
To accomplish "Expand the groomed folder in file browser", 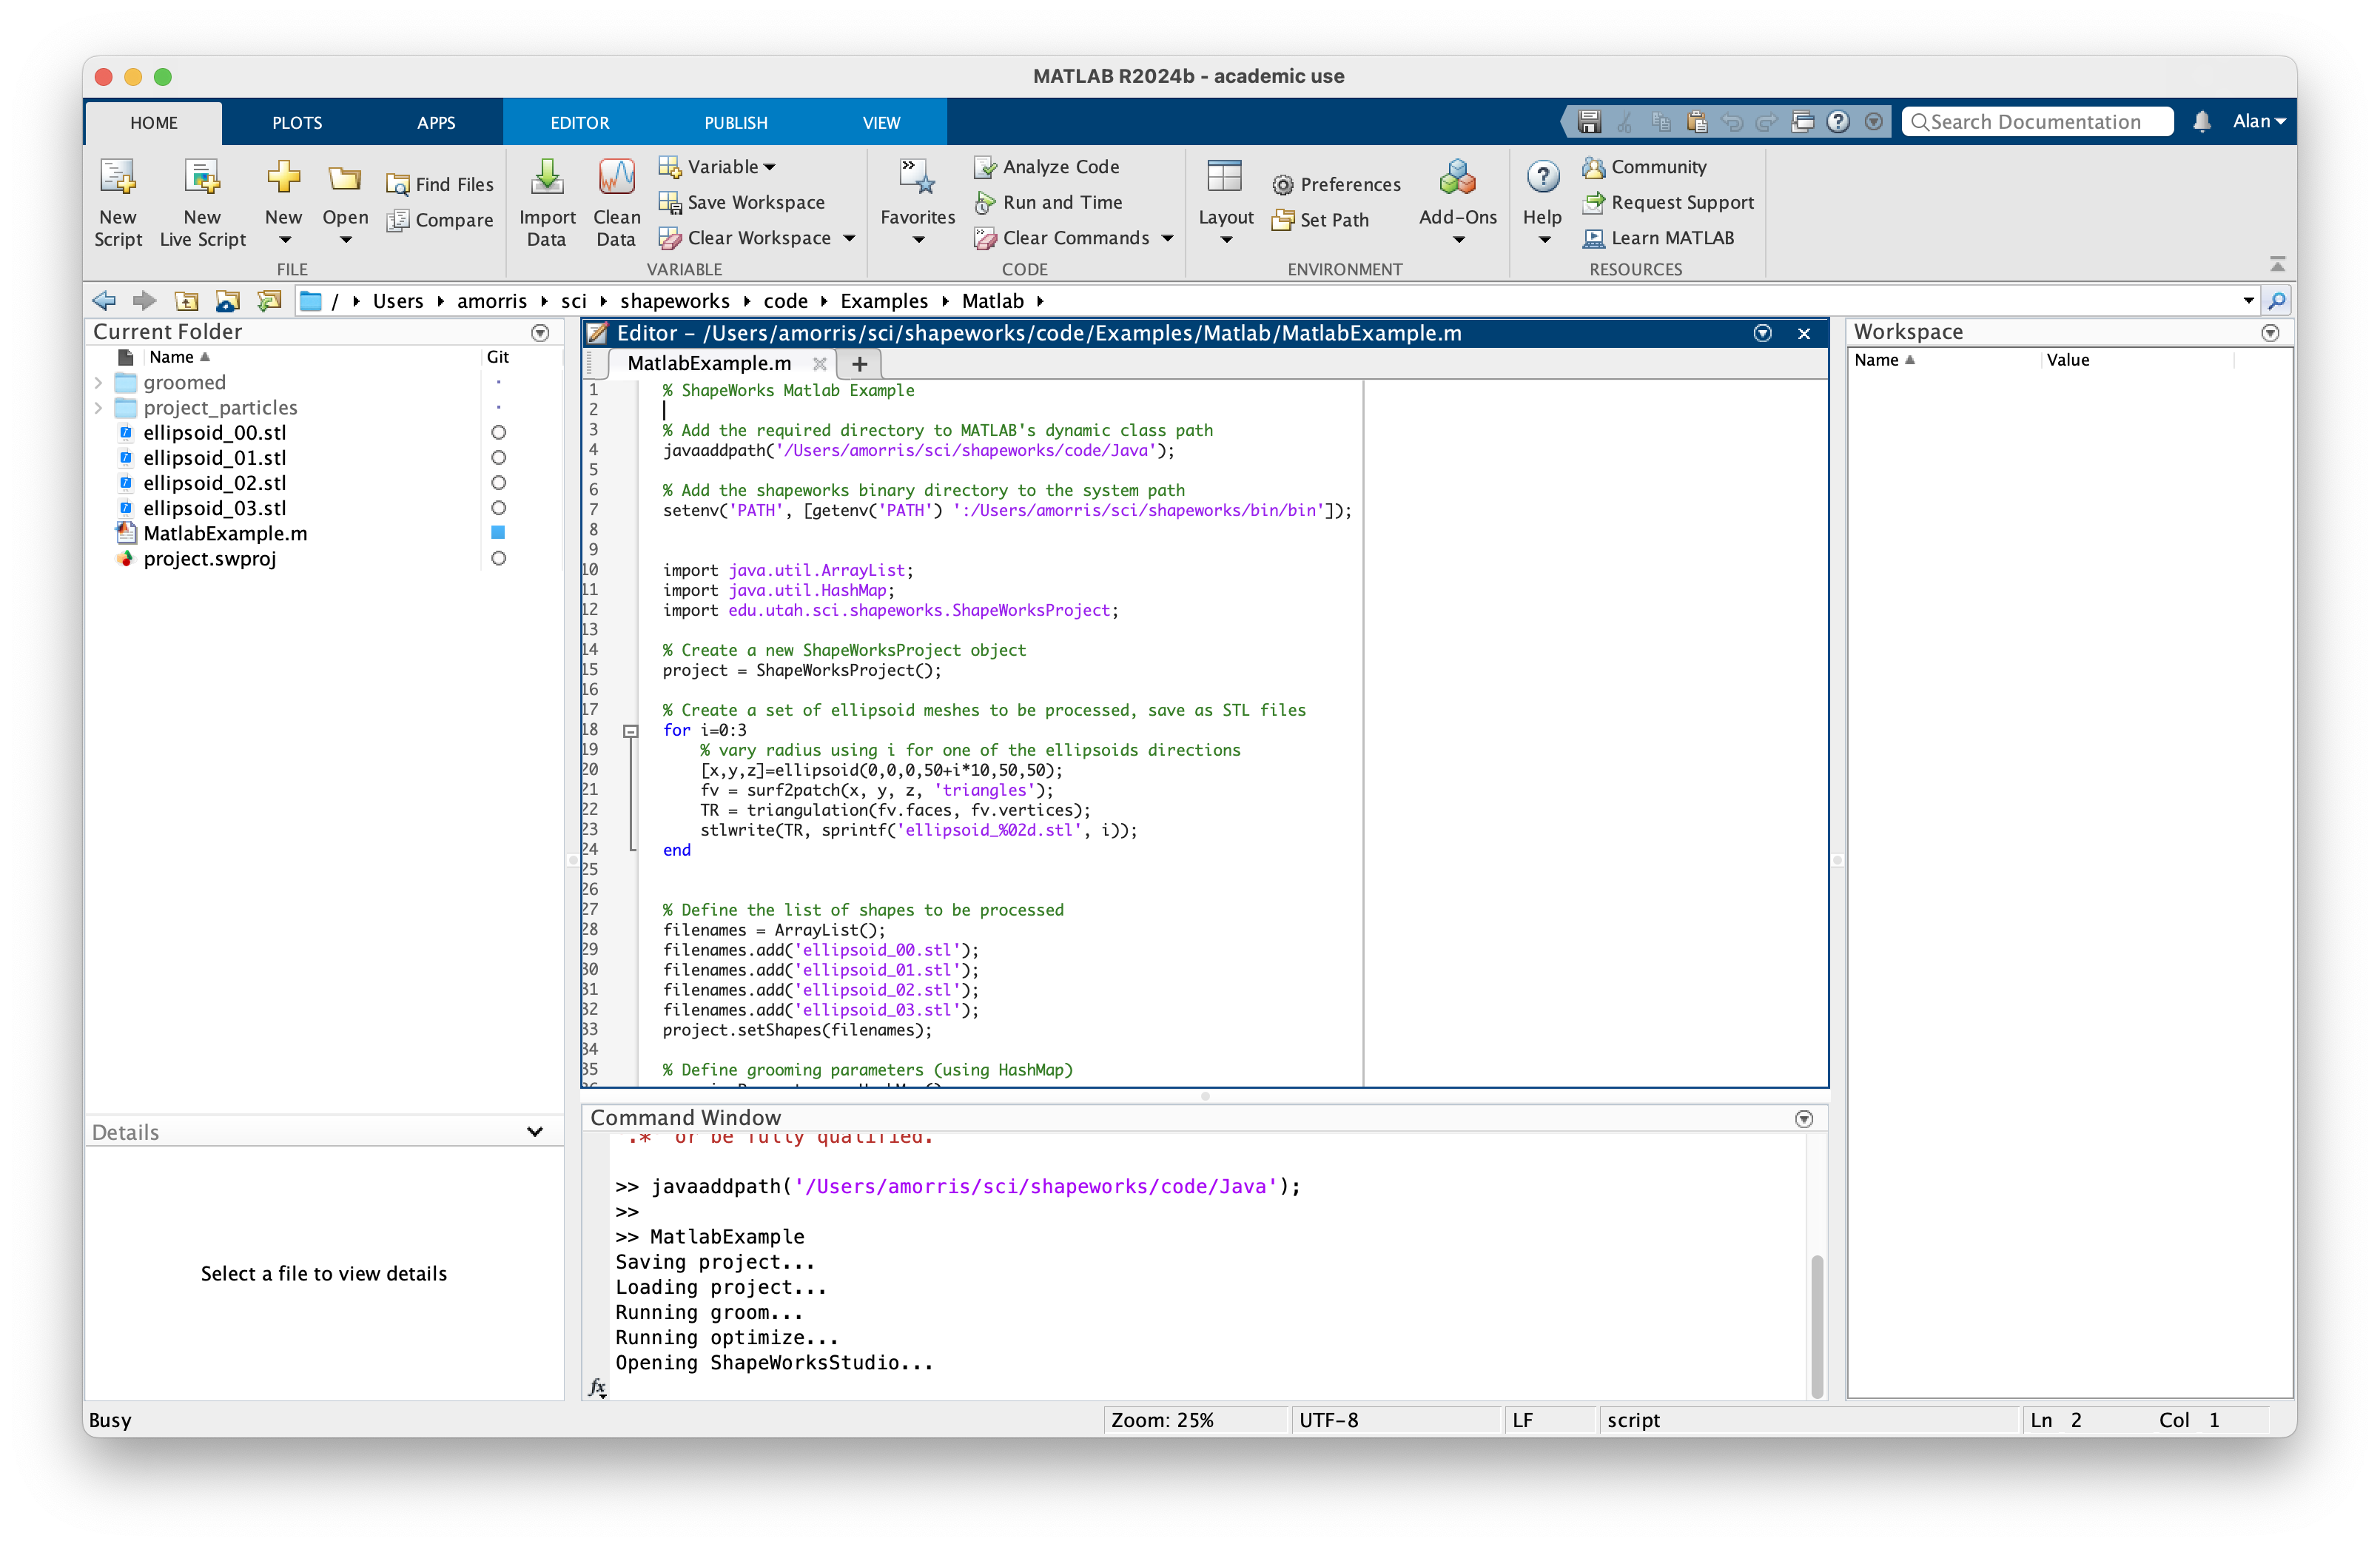I will tap(99, 380).
